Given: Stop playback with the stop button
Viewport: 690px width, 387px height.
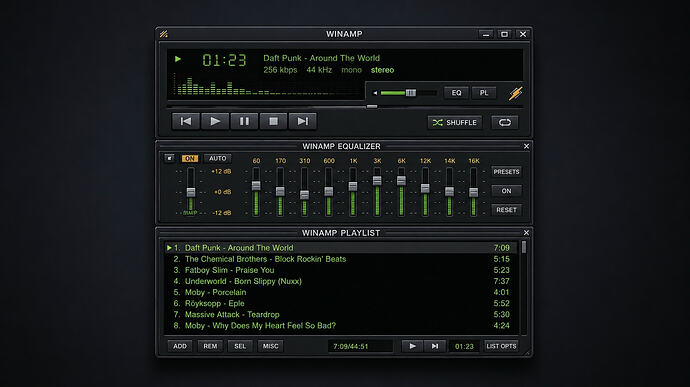Looking at the screenshot, I should tap(273, 121).
